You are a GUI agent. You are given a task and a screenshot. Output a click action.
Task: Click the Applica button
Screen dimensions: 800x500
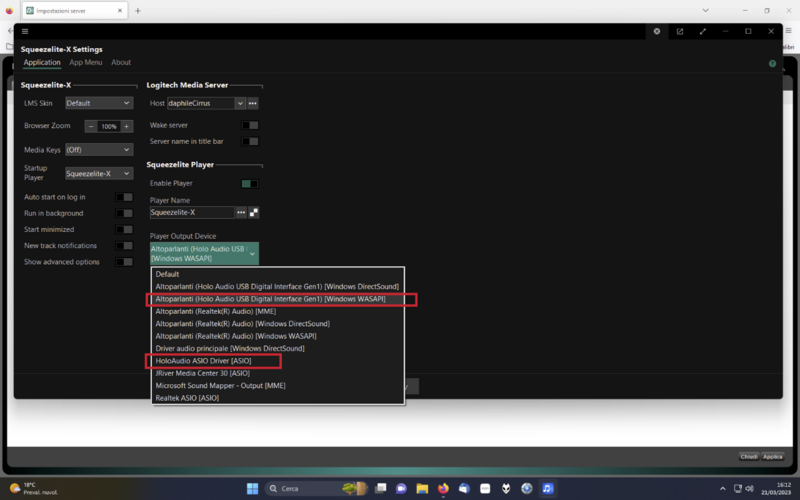point(773,457)
